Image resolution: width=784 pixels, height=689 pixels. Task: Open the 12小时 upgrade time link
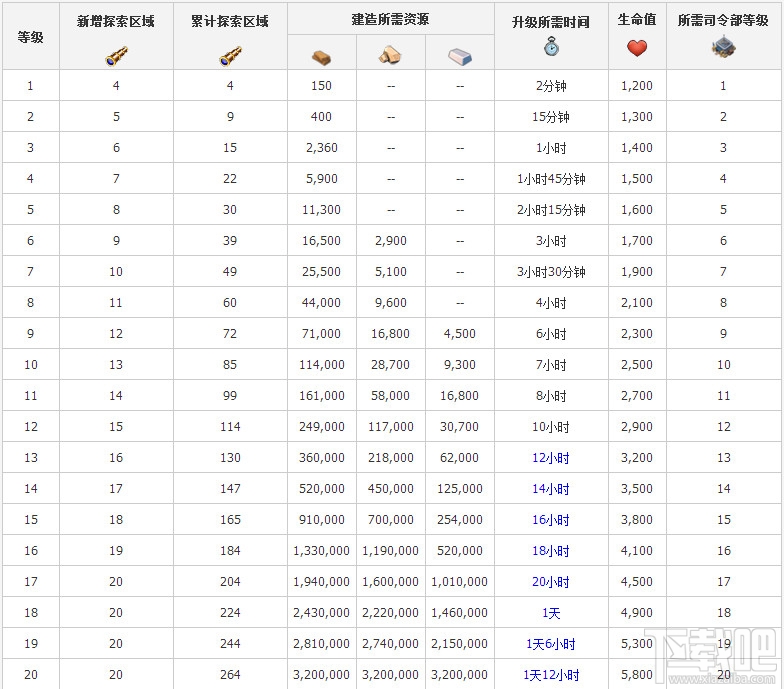(551, 458)
